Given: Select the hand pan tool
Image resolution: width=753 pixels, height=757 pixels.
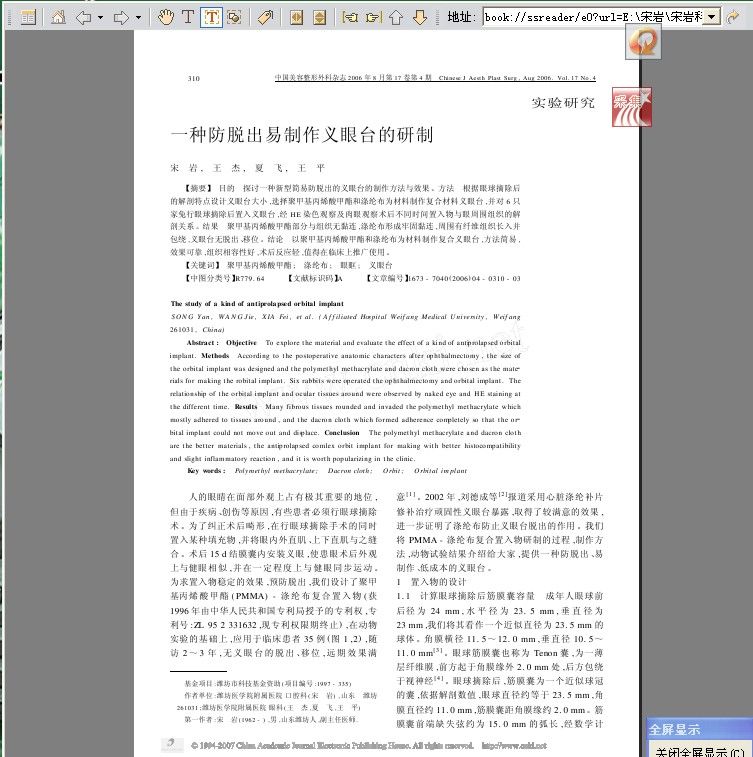Looking at the screenshot, I should pyautogui.click(x=166, y=17).
